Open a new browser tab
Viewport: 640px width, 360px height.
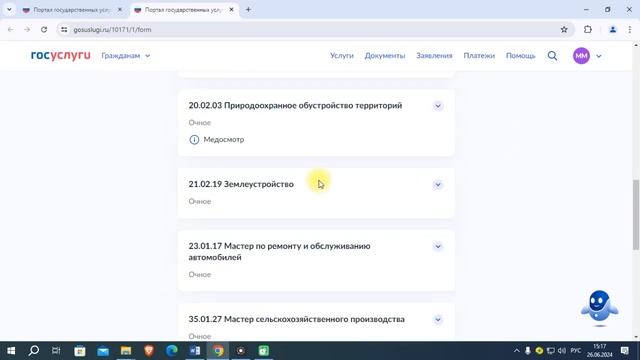[248, 9]
